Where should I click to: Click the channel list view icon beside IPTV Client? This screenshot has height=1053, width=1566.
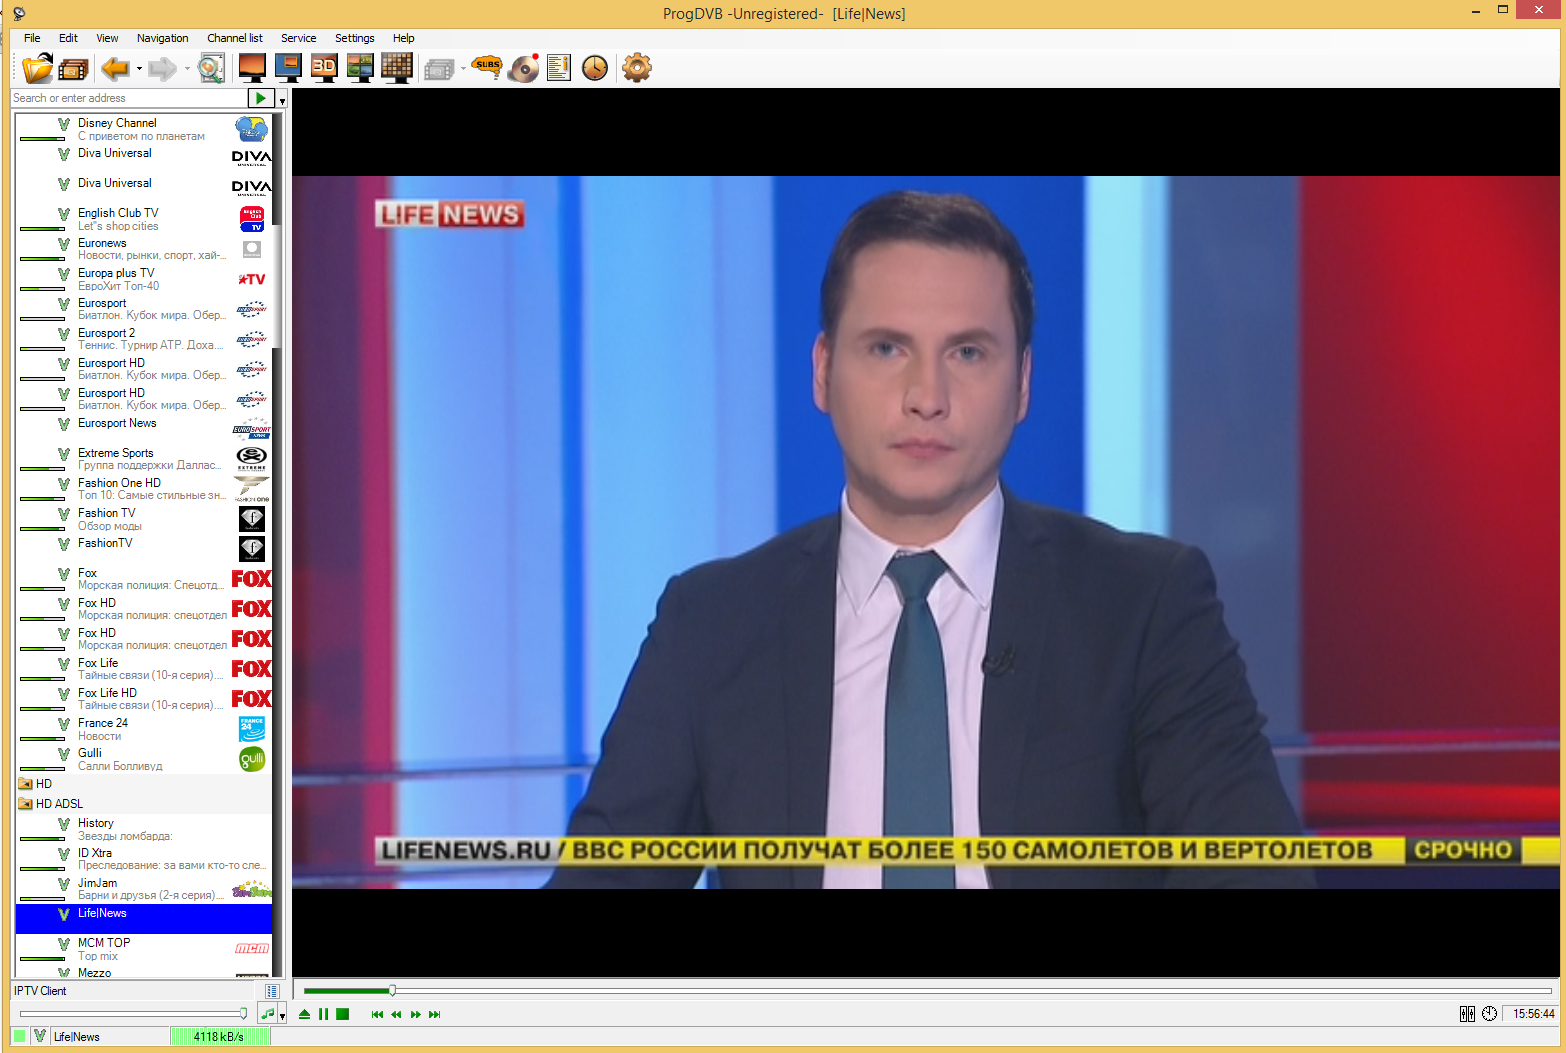272,991
